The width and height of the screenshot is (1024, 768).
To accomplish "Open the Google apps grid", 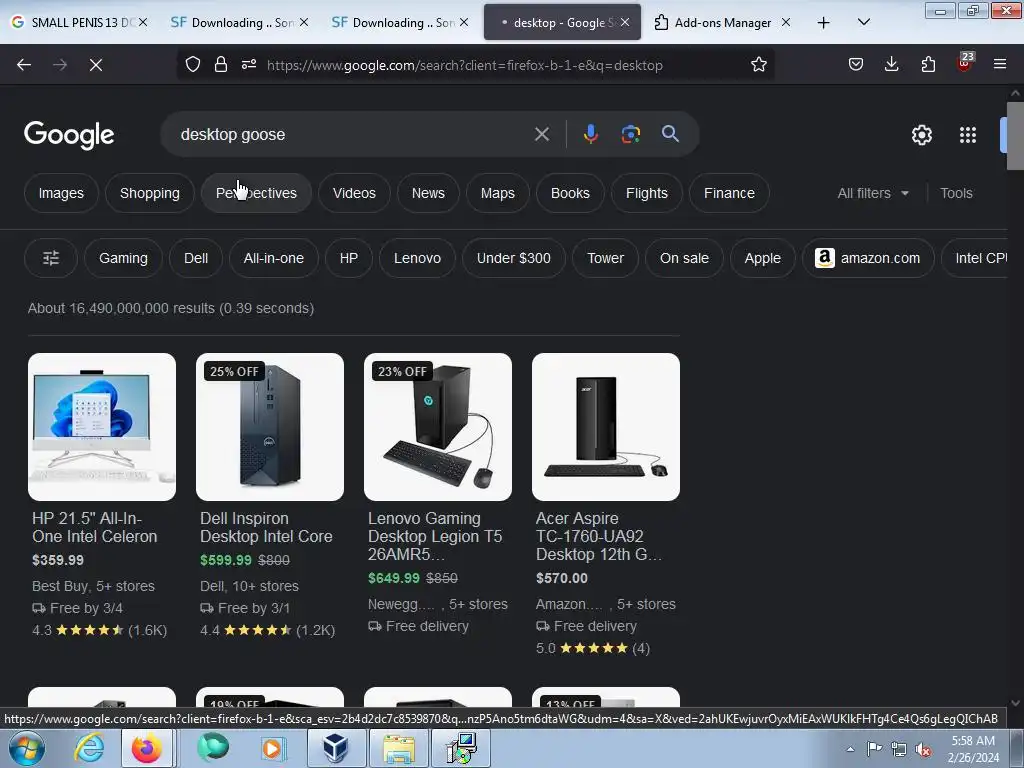I will click(968, 135).
